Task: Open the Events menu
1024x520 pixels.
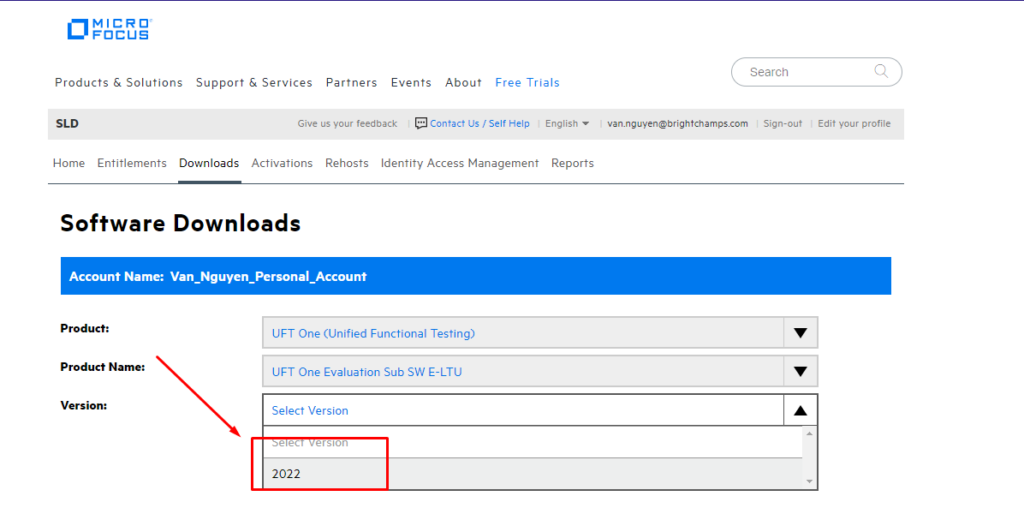Action: point(411,82)
